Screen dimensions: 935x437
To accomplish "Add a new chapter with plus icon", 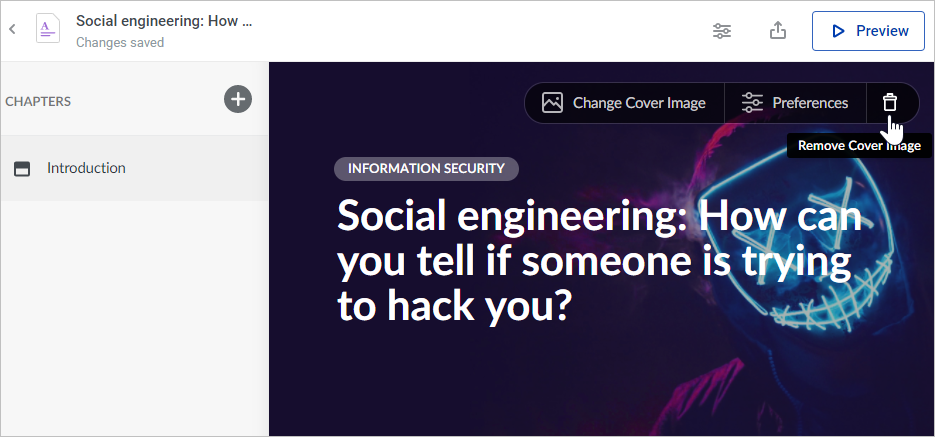I will pyautogui.click(x=238, y=99).
